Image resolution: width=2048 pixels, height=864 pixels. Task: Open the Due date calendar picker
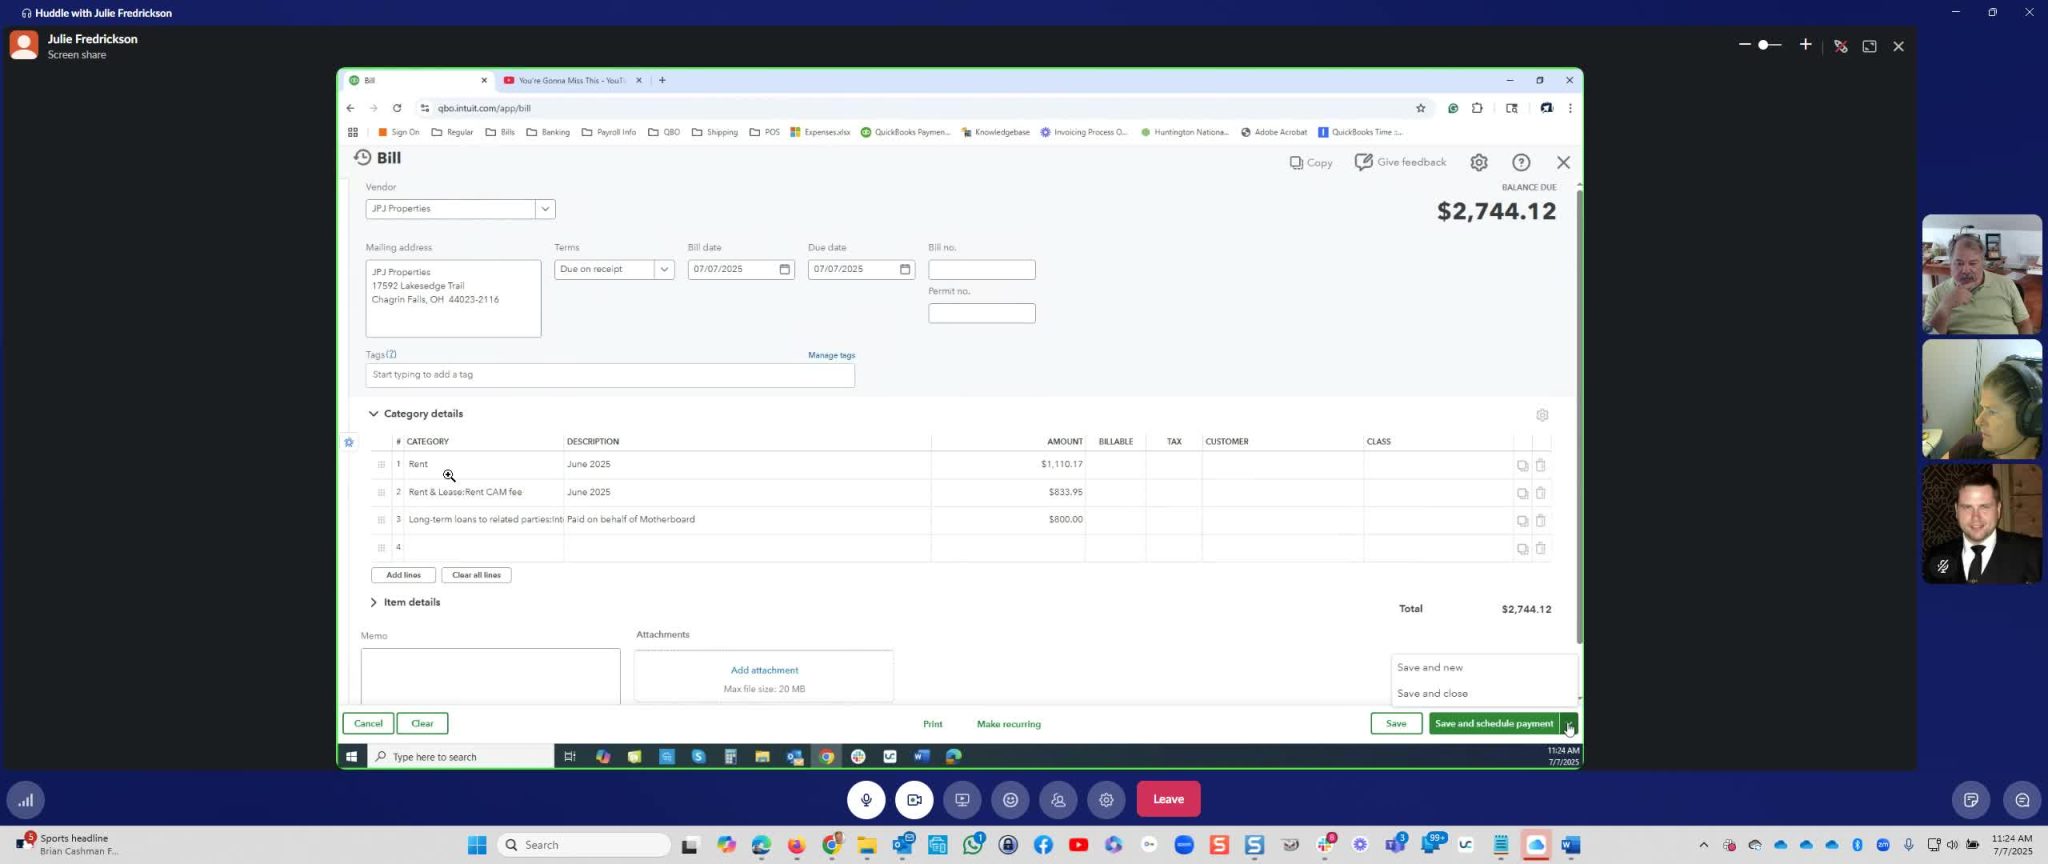[x=904, y=269]
